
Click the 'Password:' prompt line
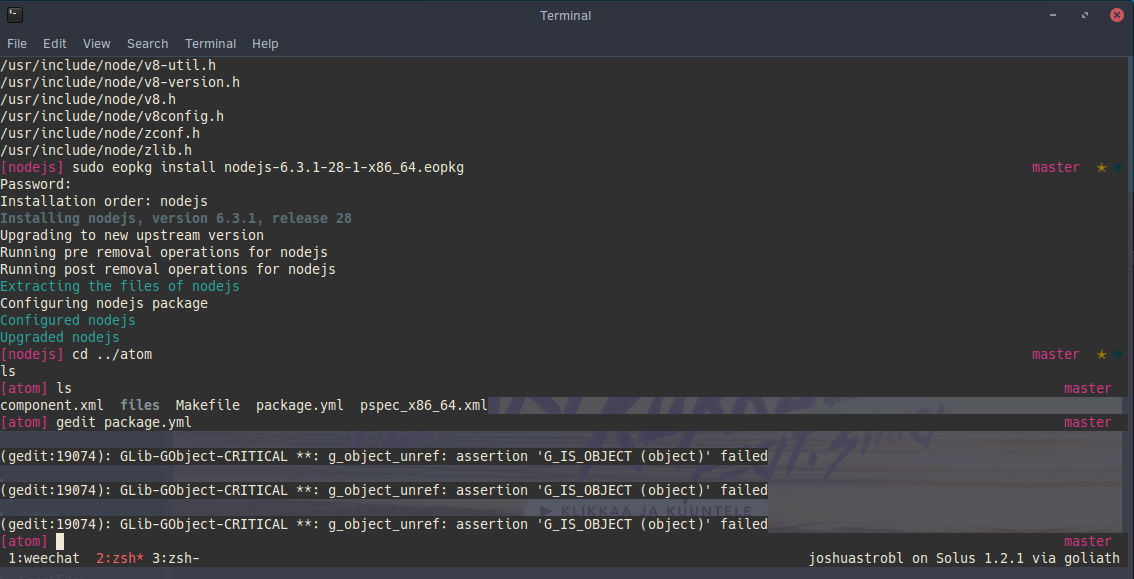click(x=36, y=184)
